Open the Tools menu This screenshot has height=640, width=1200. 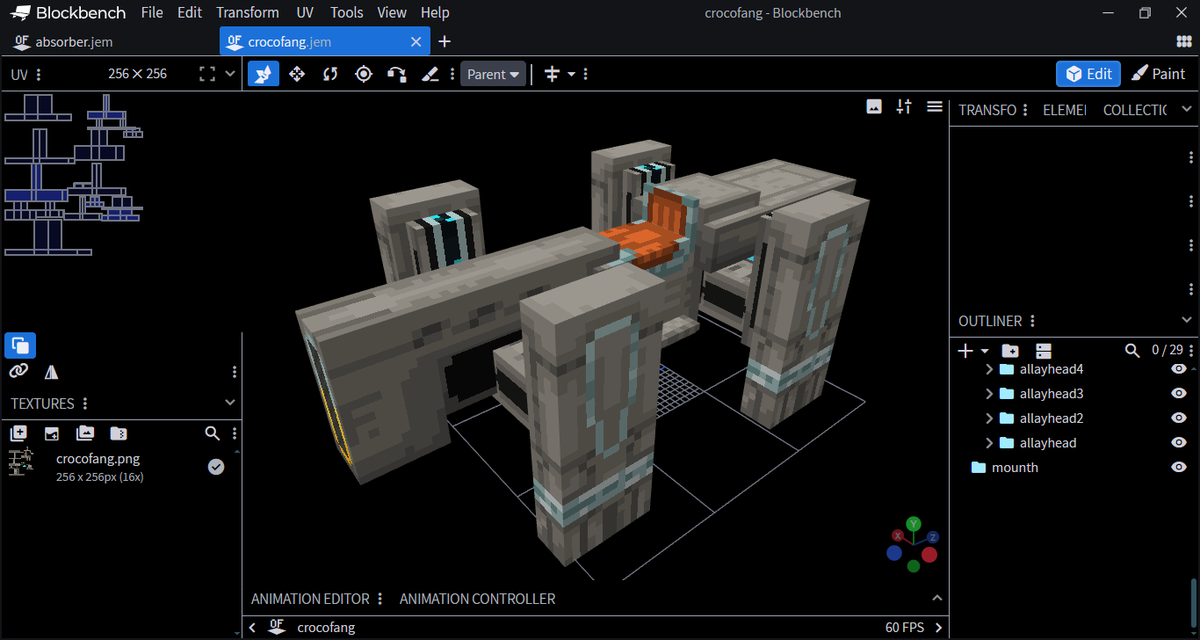tap(346, 13)
